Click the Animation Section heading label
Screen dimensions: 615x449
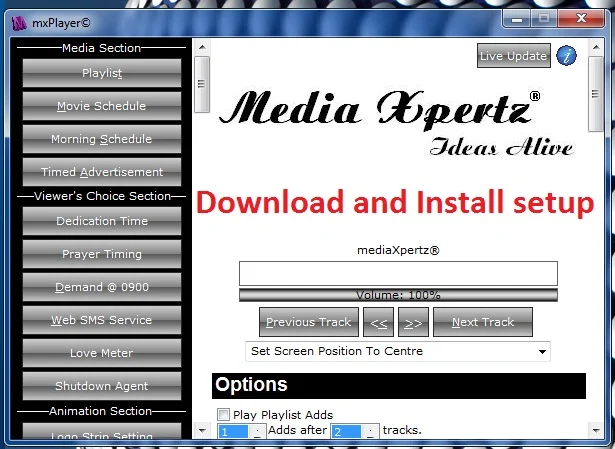tap(100, 411)
